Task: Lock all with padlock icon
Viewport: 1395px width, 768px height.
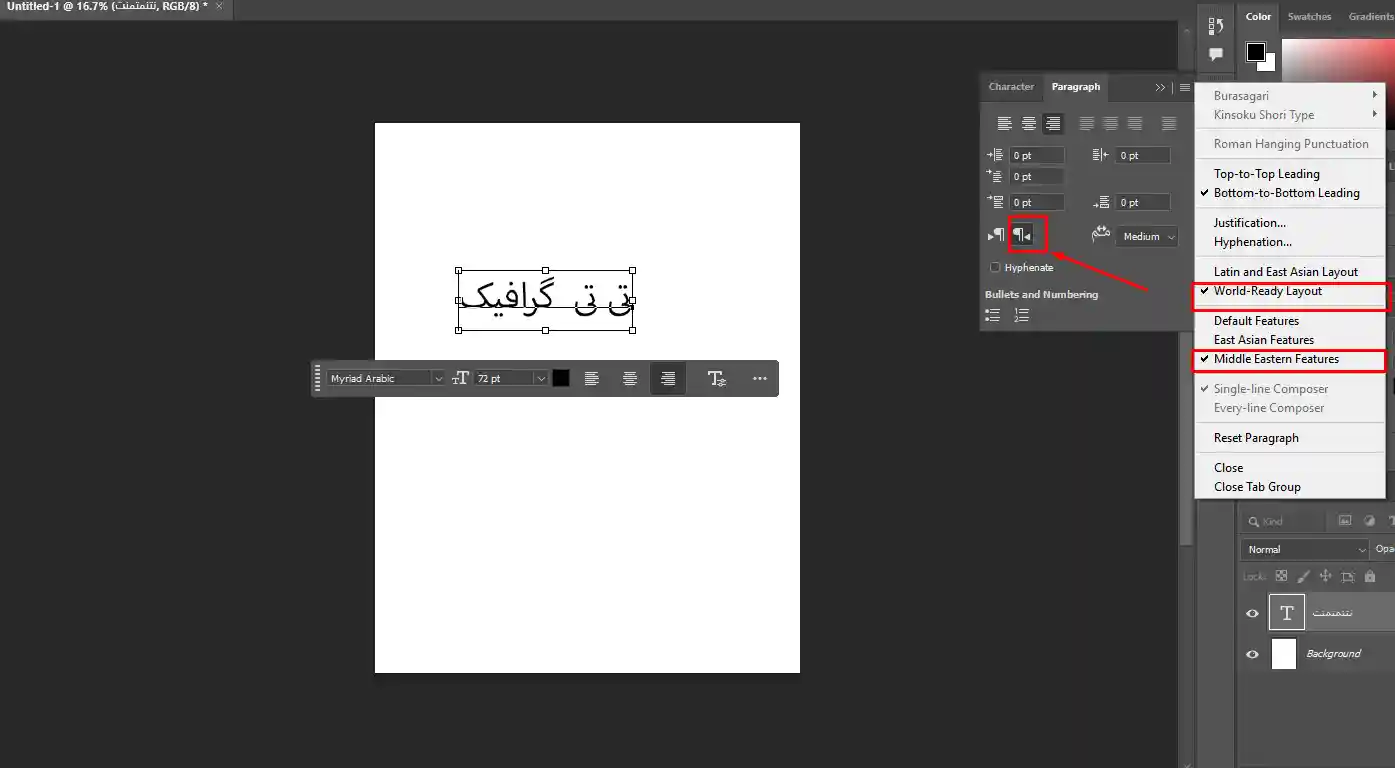Action: 1370,576
